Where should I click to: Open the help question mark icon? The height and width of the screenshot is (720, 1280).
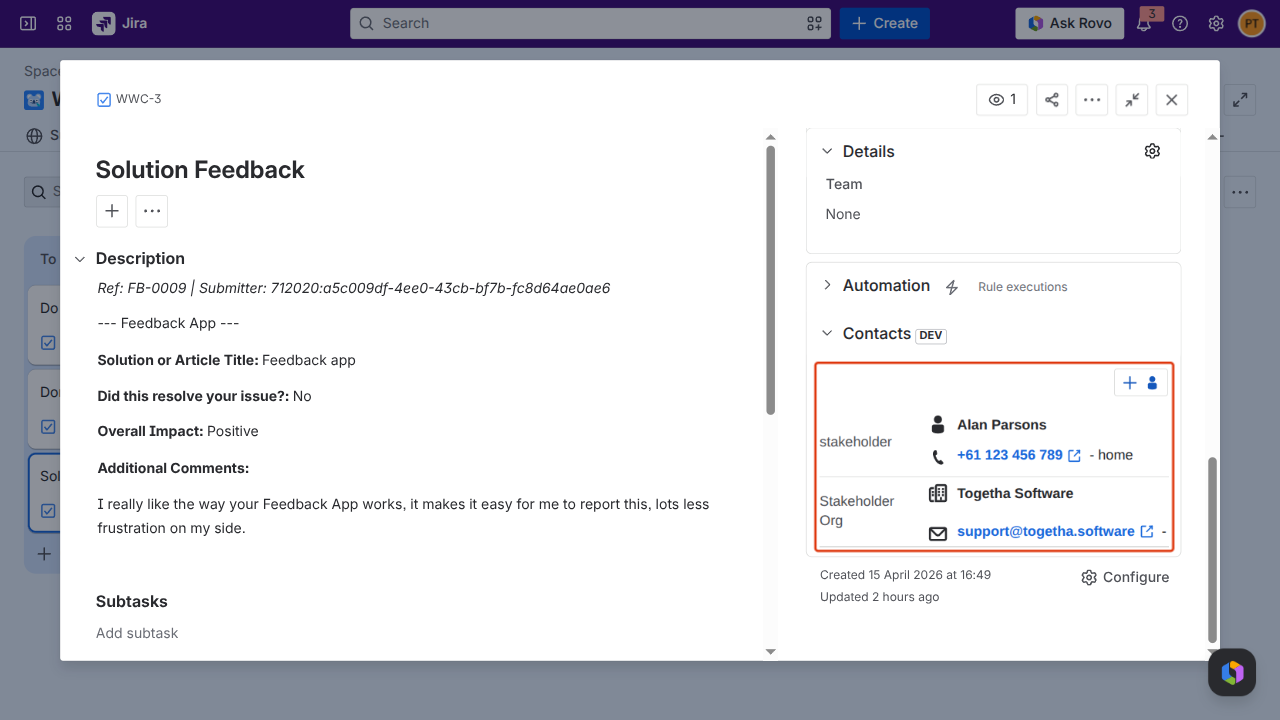tap(1180, 23)
